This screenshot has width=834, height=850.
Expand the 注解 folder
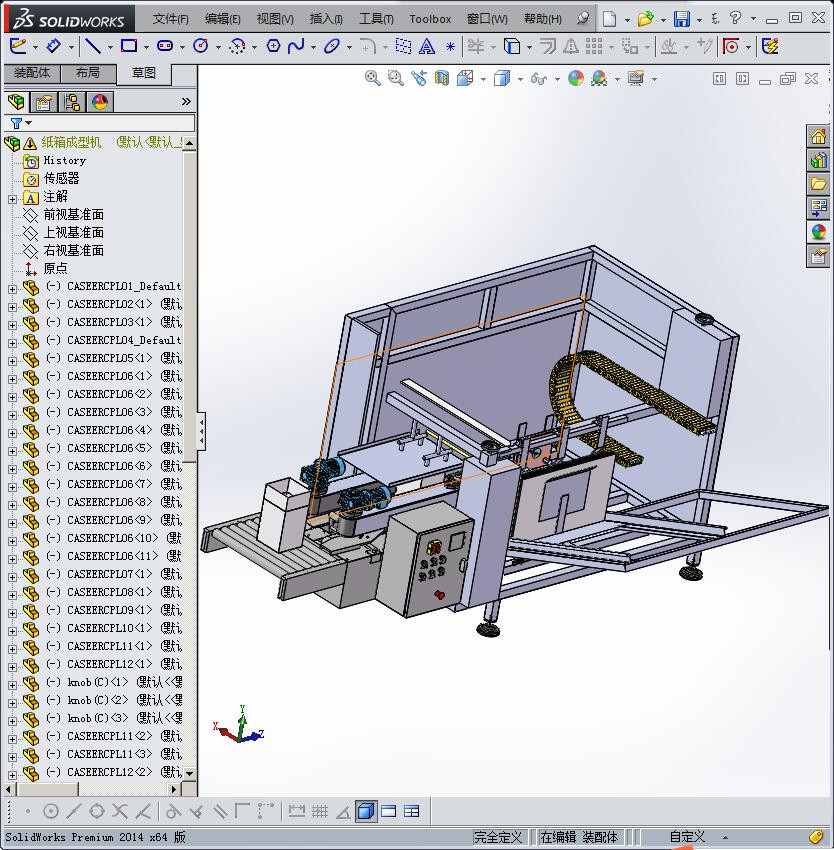tap(12, 199)
